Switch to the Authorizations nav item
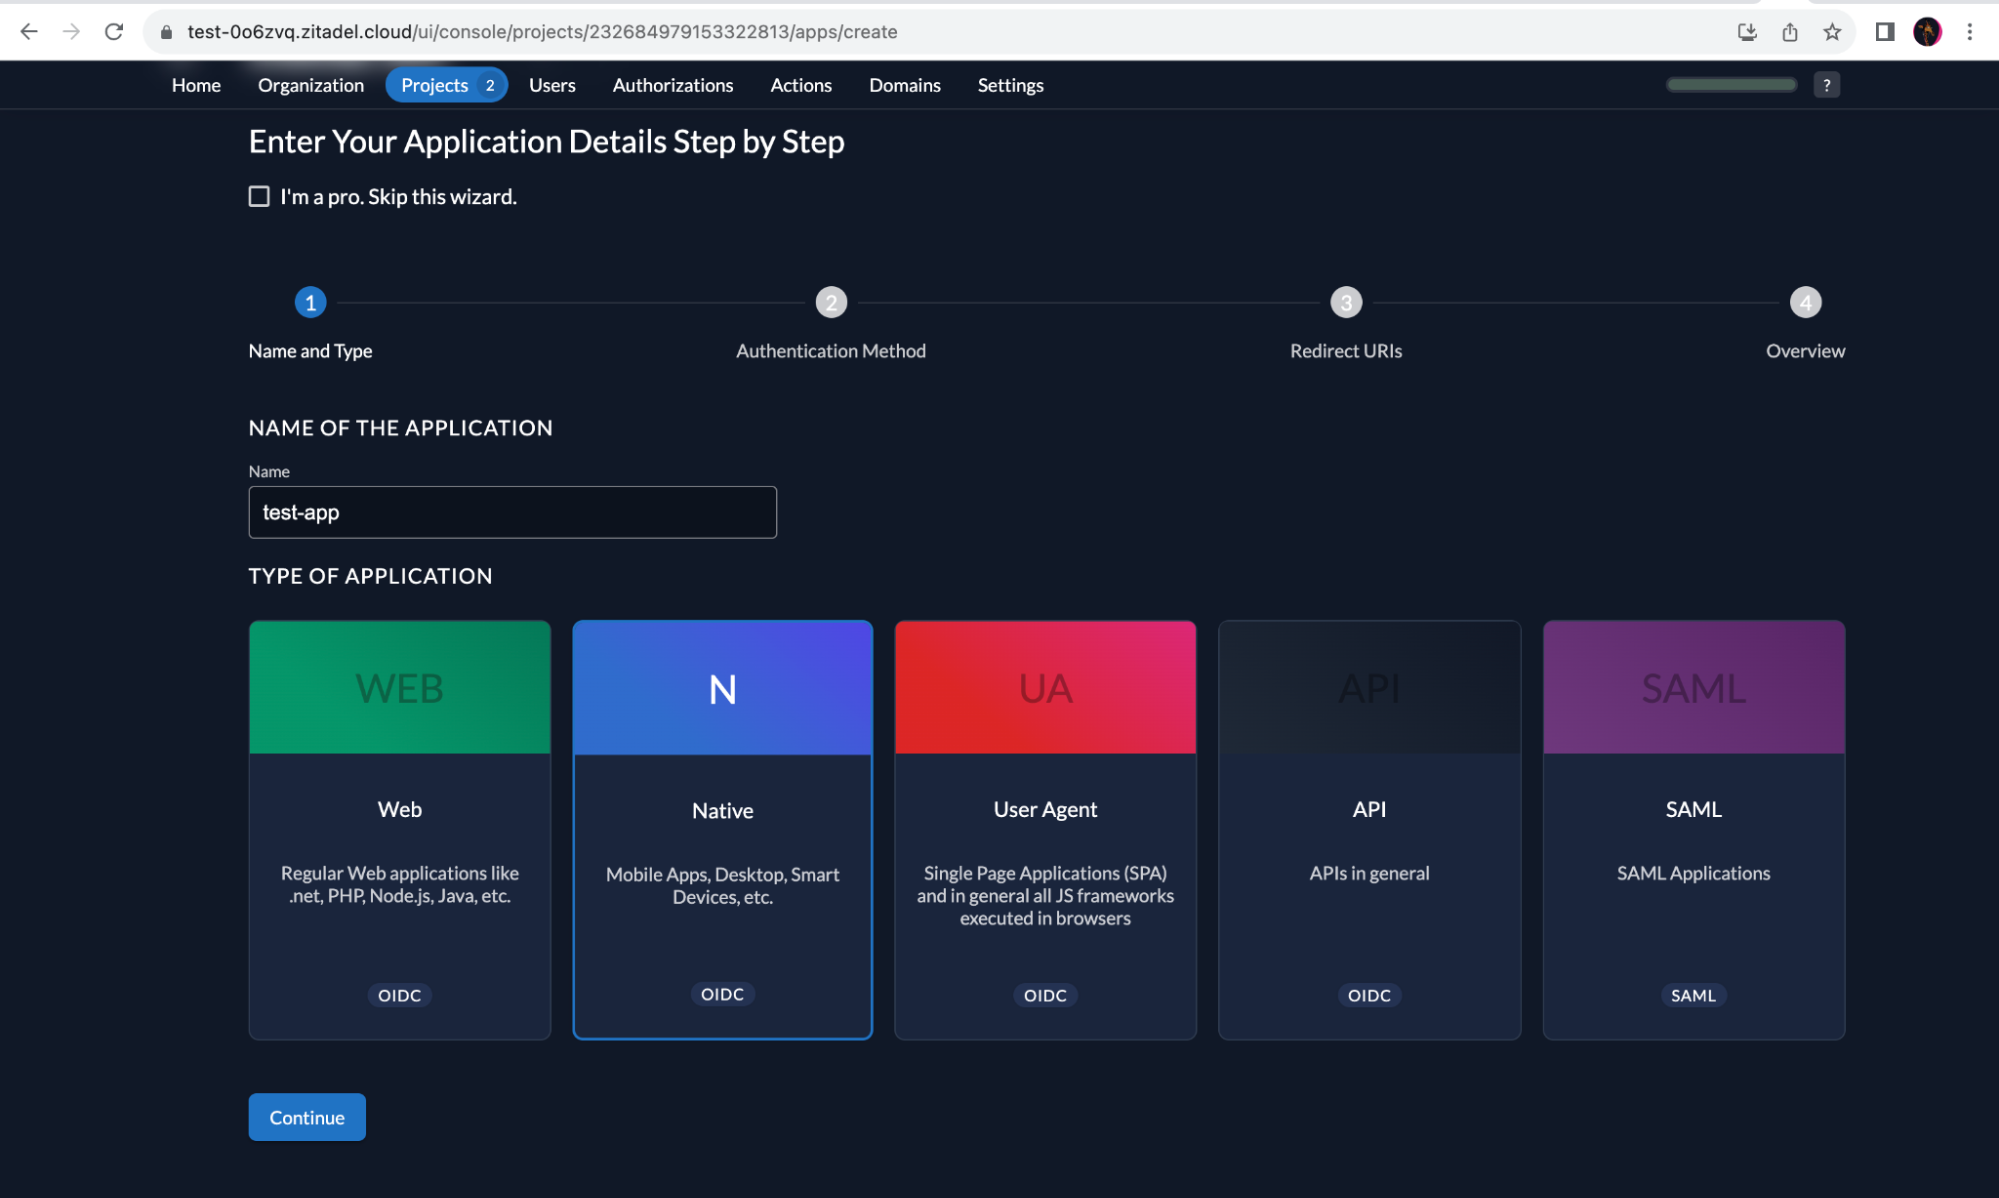 [x=672, y=85]
